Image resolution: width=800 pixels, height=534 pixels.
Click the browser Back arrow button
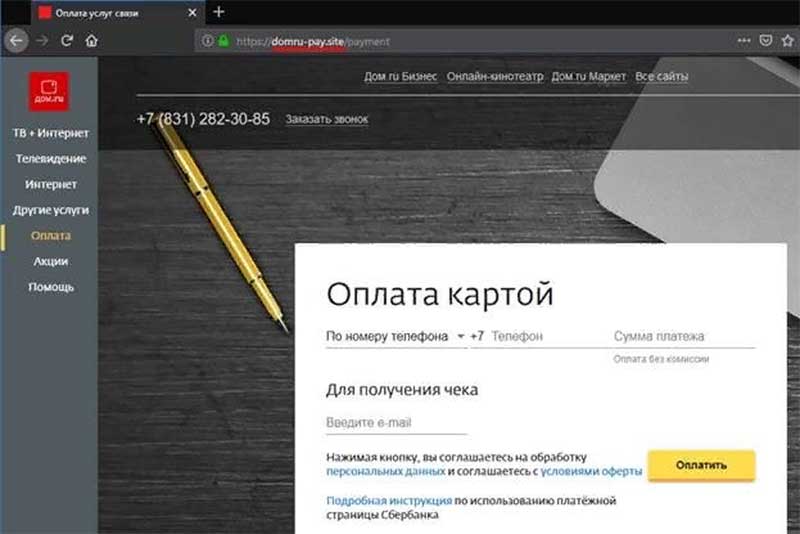(x=16, y=41)
